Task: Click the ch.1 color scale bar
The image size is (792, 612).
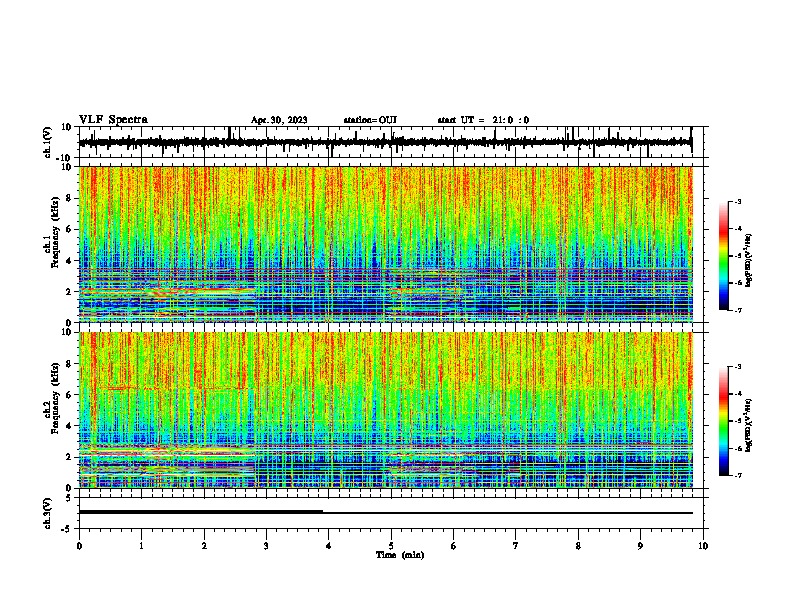Action: (724, 256)
